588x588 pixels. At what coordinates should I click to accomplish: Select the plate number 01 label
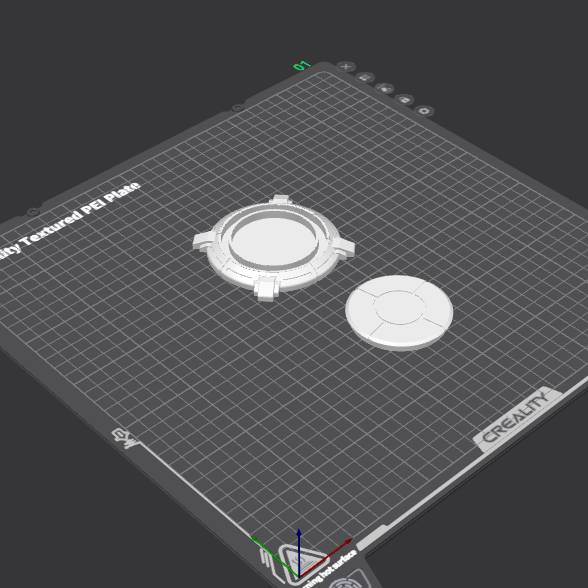tap(302, 66)
